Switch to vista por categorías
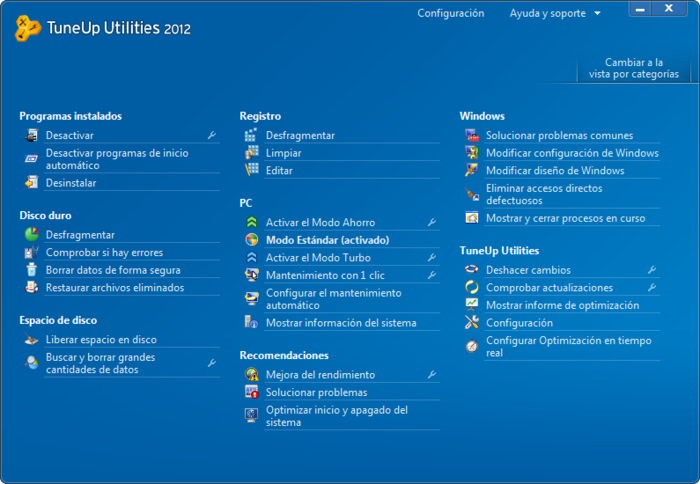Viewport: 700px width, 484px height. point(633,68)
